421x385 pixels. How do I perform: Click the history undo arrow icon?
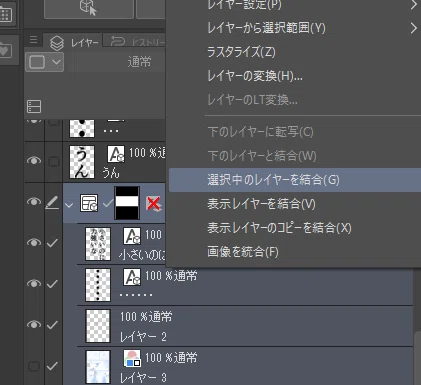pos(118,41)
